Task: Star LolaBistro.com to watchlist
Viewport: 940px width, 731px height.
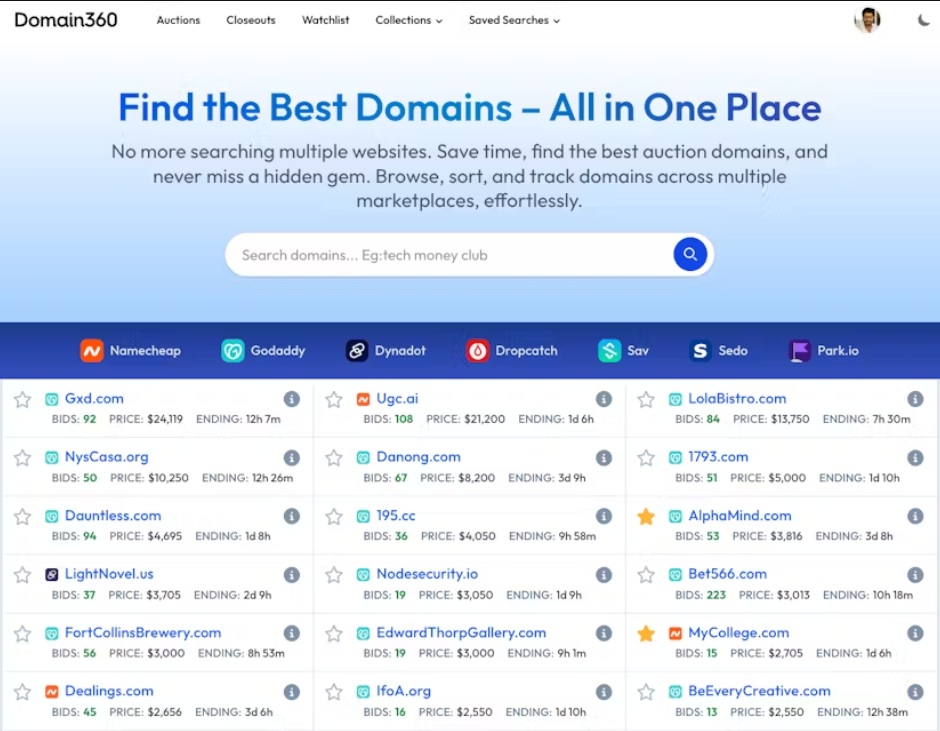Action: 646,399
